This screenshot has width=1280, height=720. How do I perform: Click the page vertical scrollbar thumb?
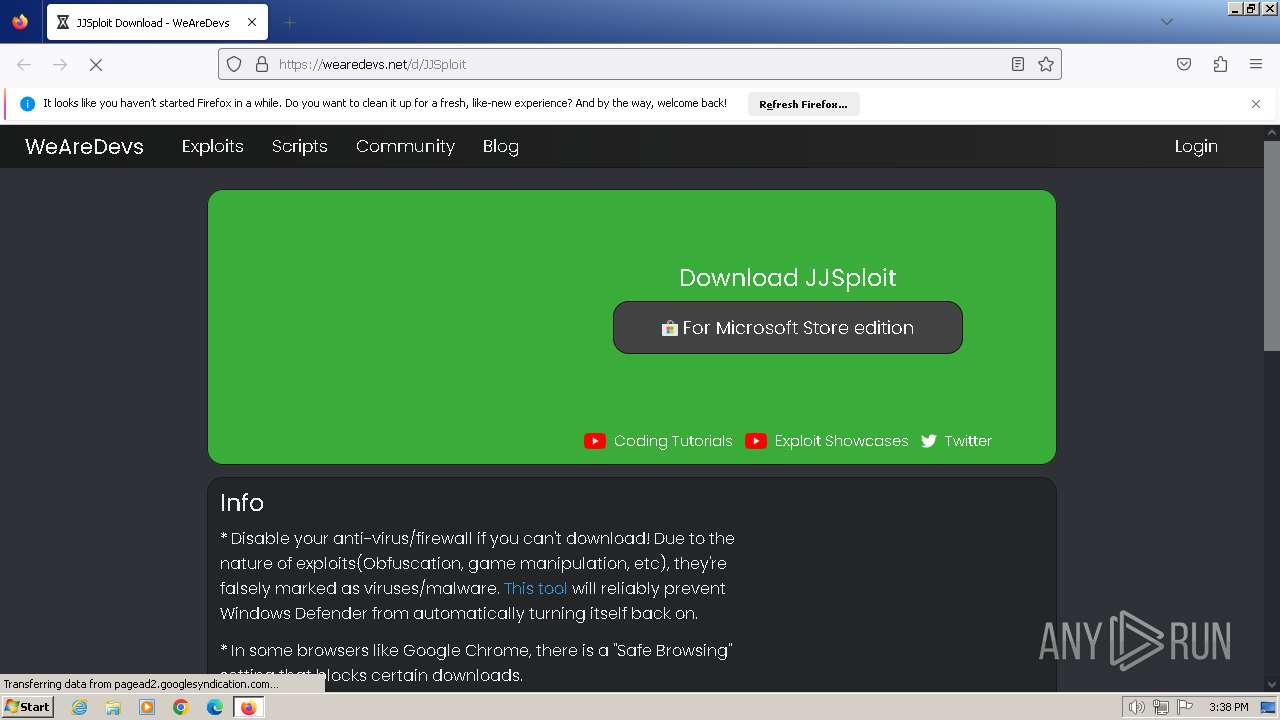click(1272, 245)
